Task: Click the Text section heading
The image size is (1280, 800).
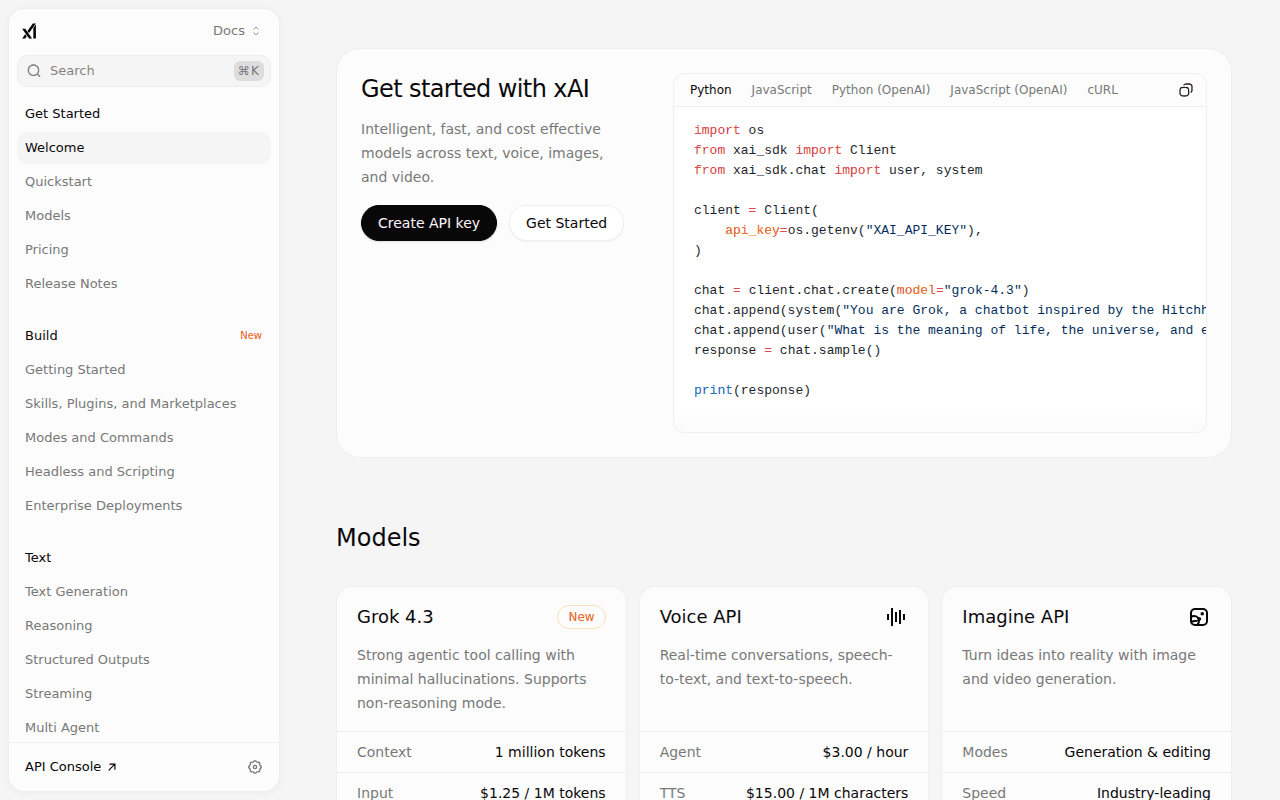Action: (x=38, y=558)
